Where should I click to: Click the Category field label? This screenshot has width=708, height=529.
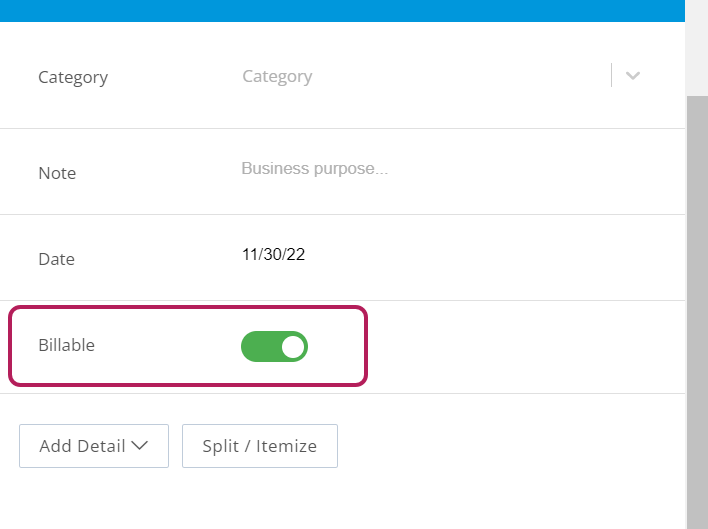73,77
